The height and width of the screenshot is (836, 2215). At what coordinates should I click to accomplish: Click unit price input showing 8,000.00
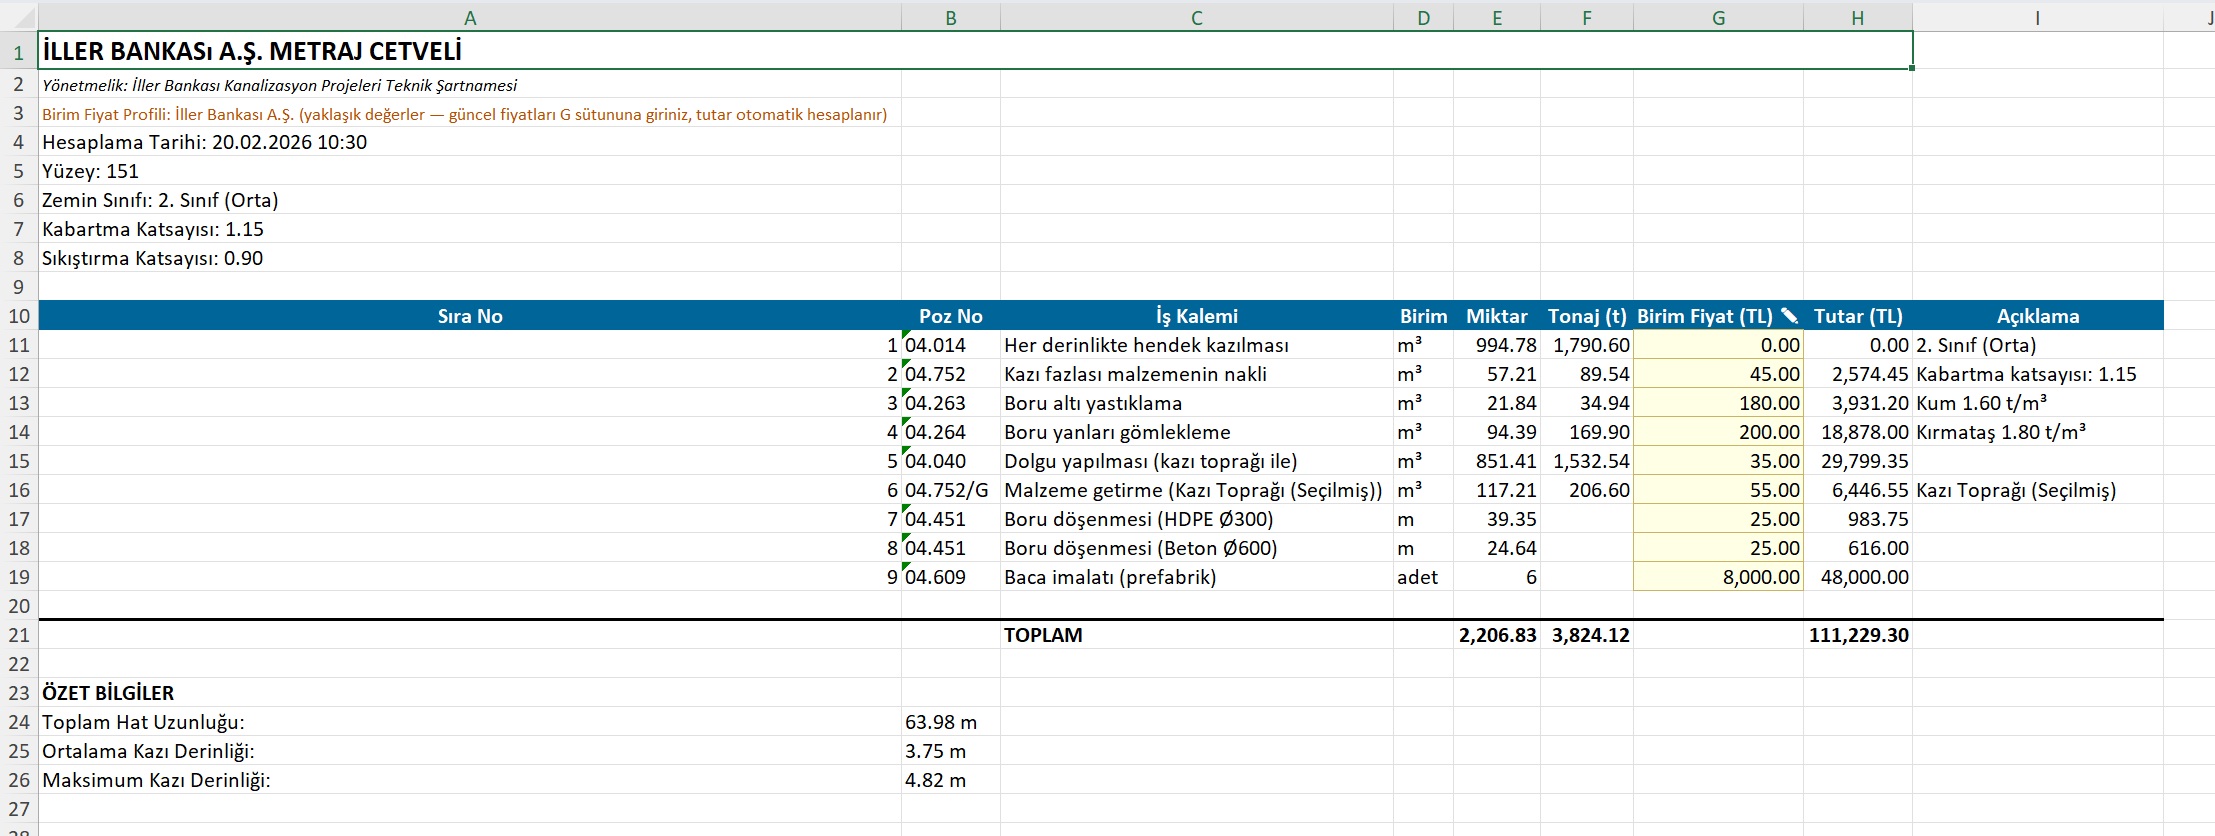point(1718,577)
